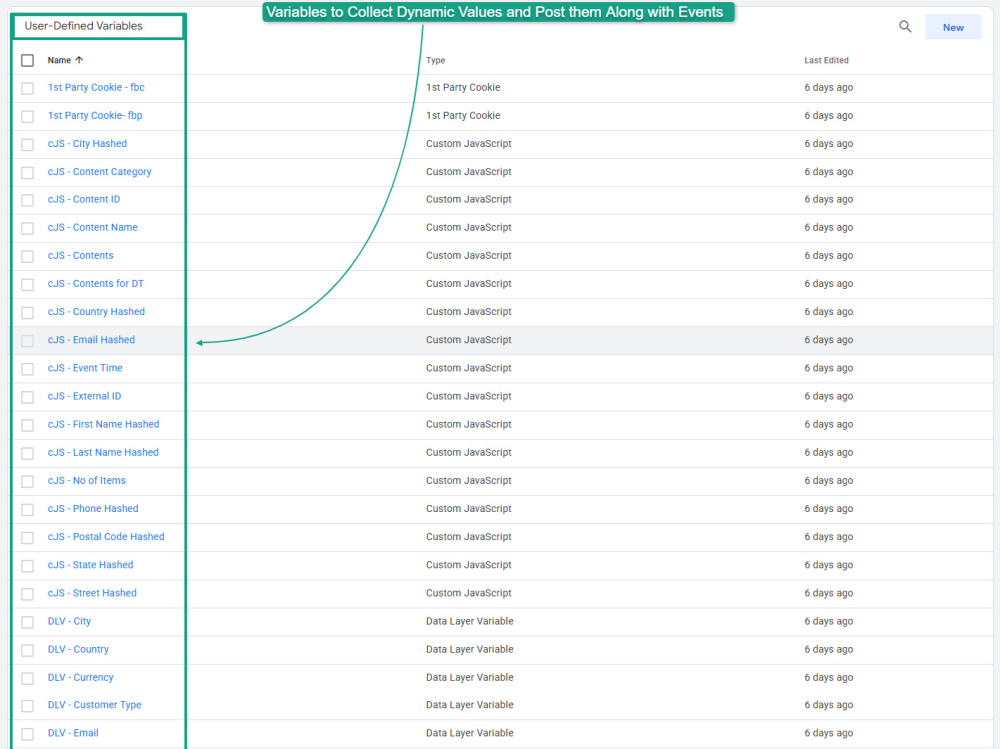Open the variables search icon

(905, 27)
